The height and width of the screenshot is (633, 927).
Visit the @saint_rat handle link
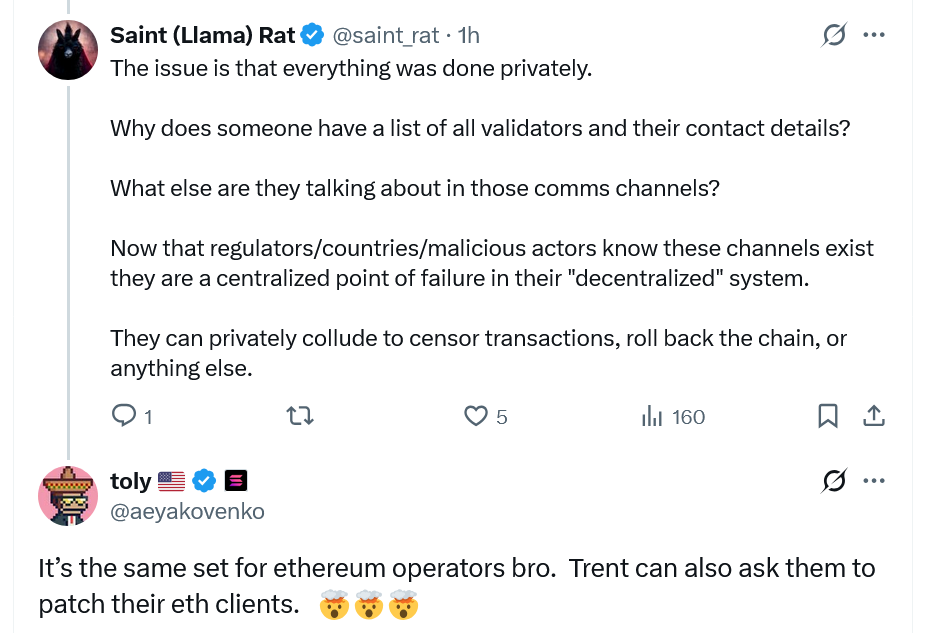point(385,36)
